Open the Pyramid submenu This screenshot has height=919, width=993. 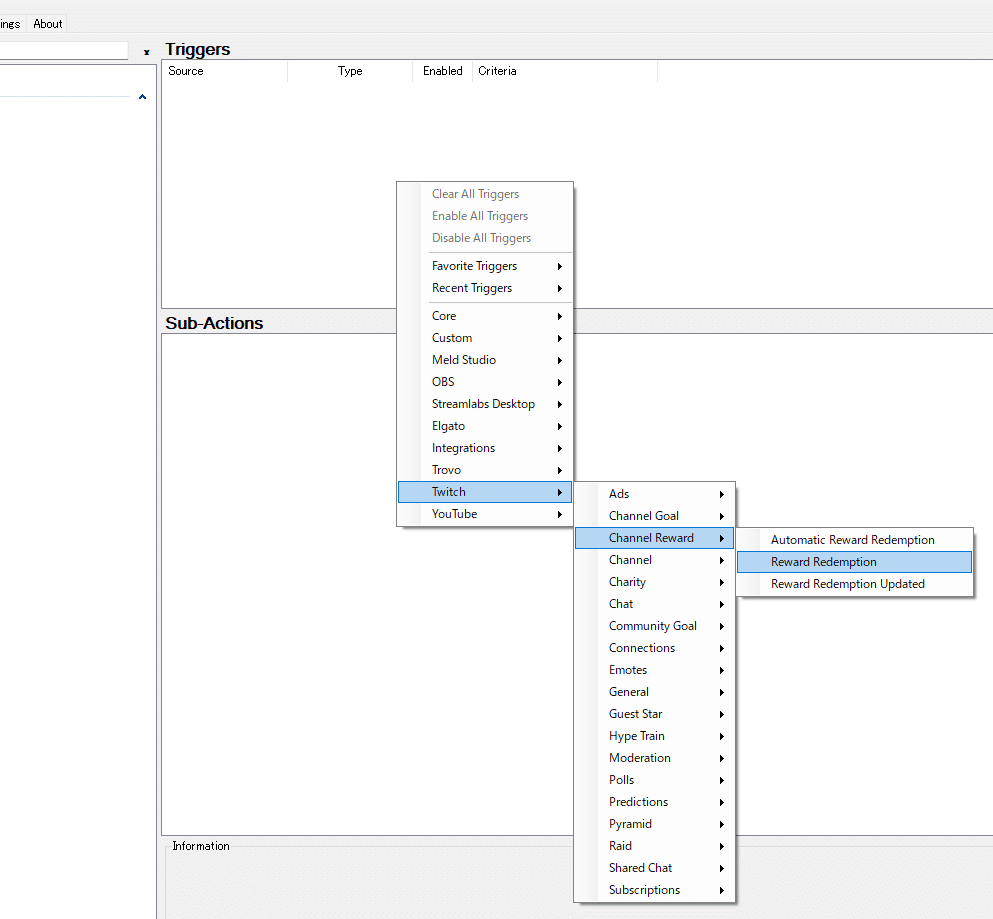pyautogui.click(x=654, y=824)
